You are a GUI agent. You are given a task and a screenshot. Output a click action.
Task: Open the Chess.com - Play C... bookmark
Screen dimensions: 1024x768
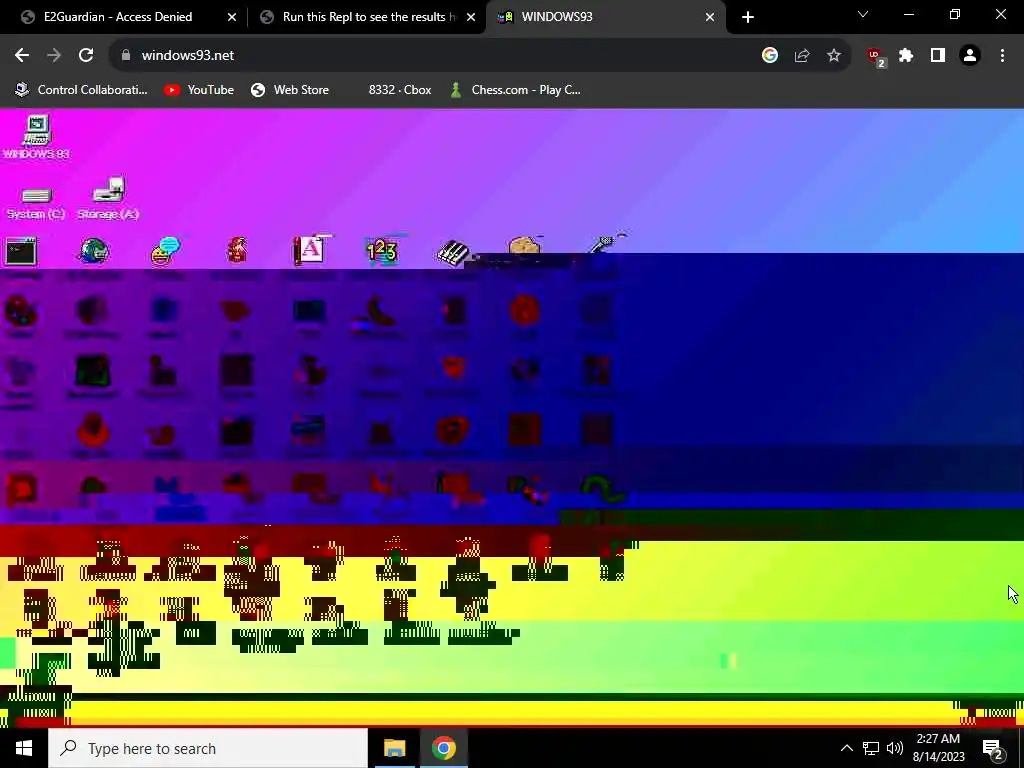click(x=516, y=90)
